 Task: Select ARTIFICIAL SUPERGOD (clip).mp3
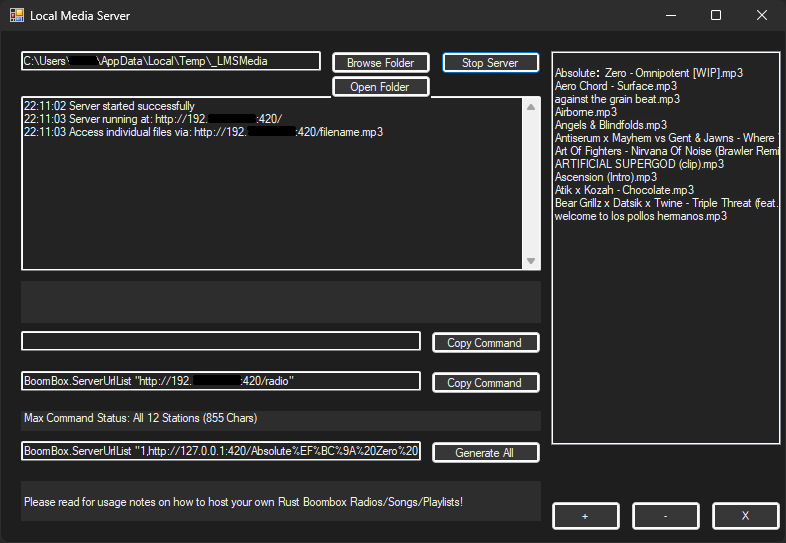point(639,164)
